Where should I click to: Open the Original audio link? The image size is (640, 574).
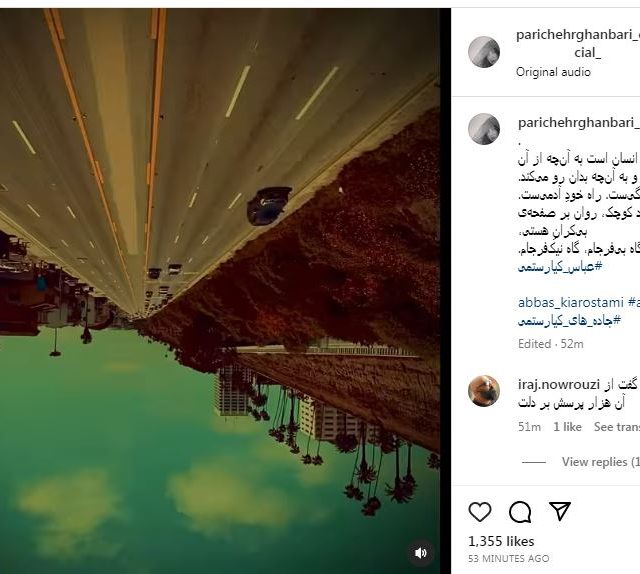click(553, 72)
